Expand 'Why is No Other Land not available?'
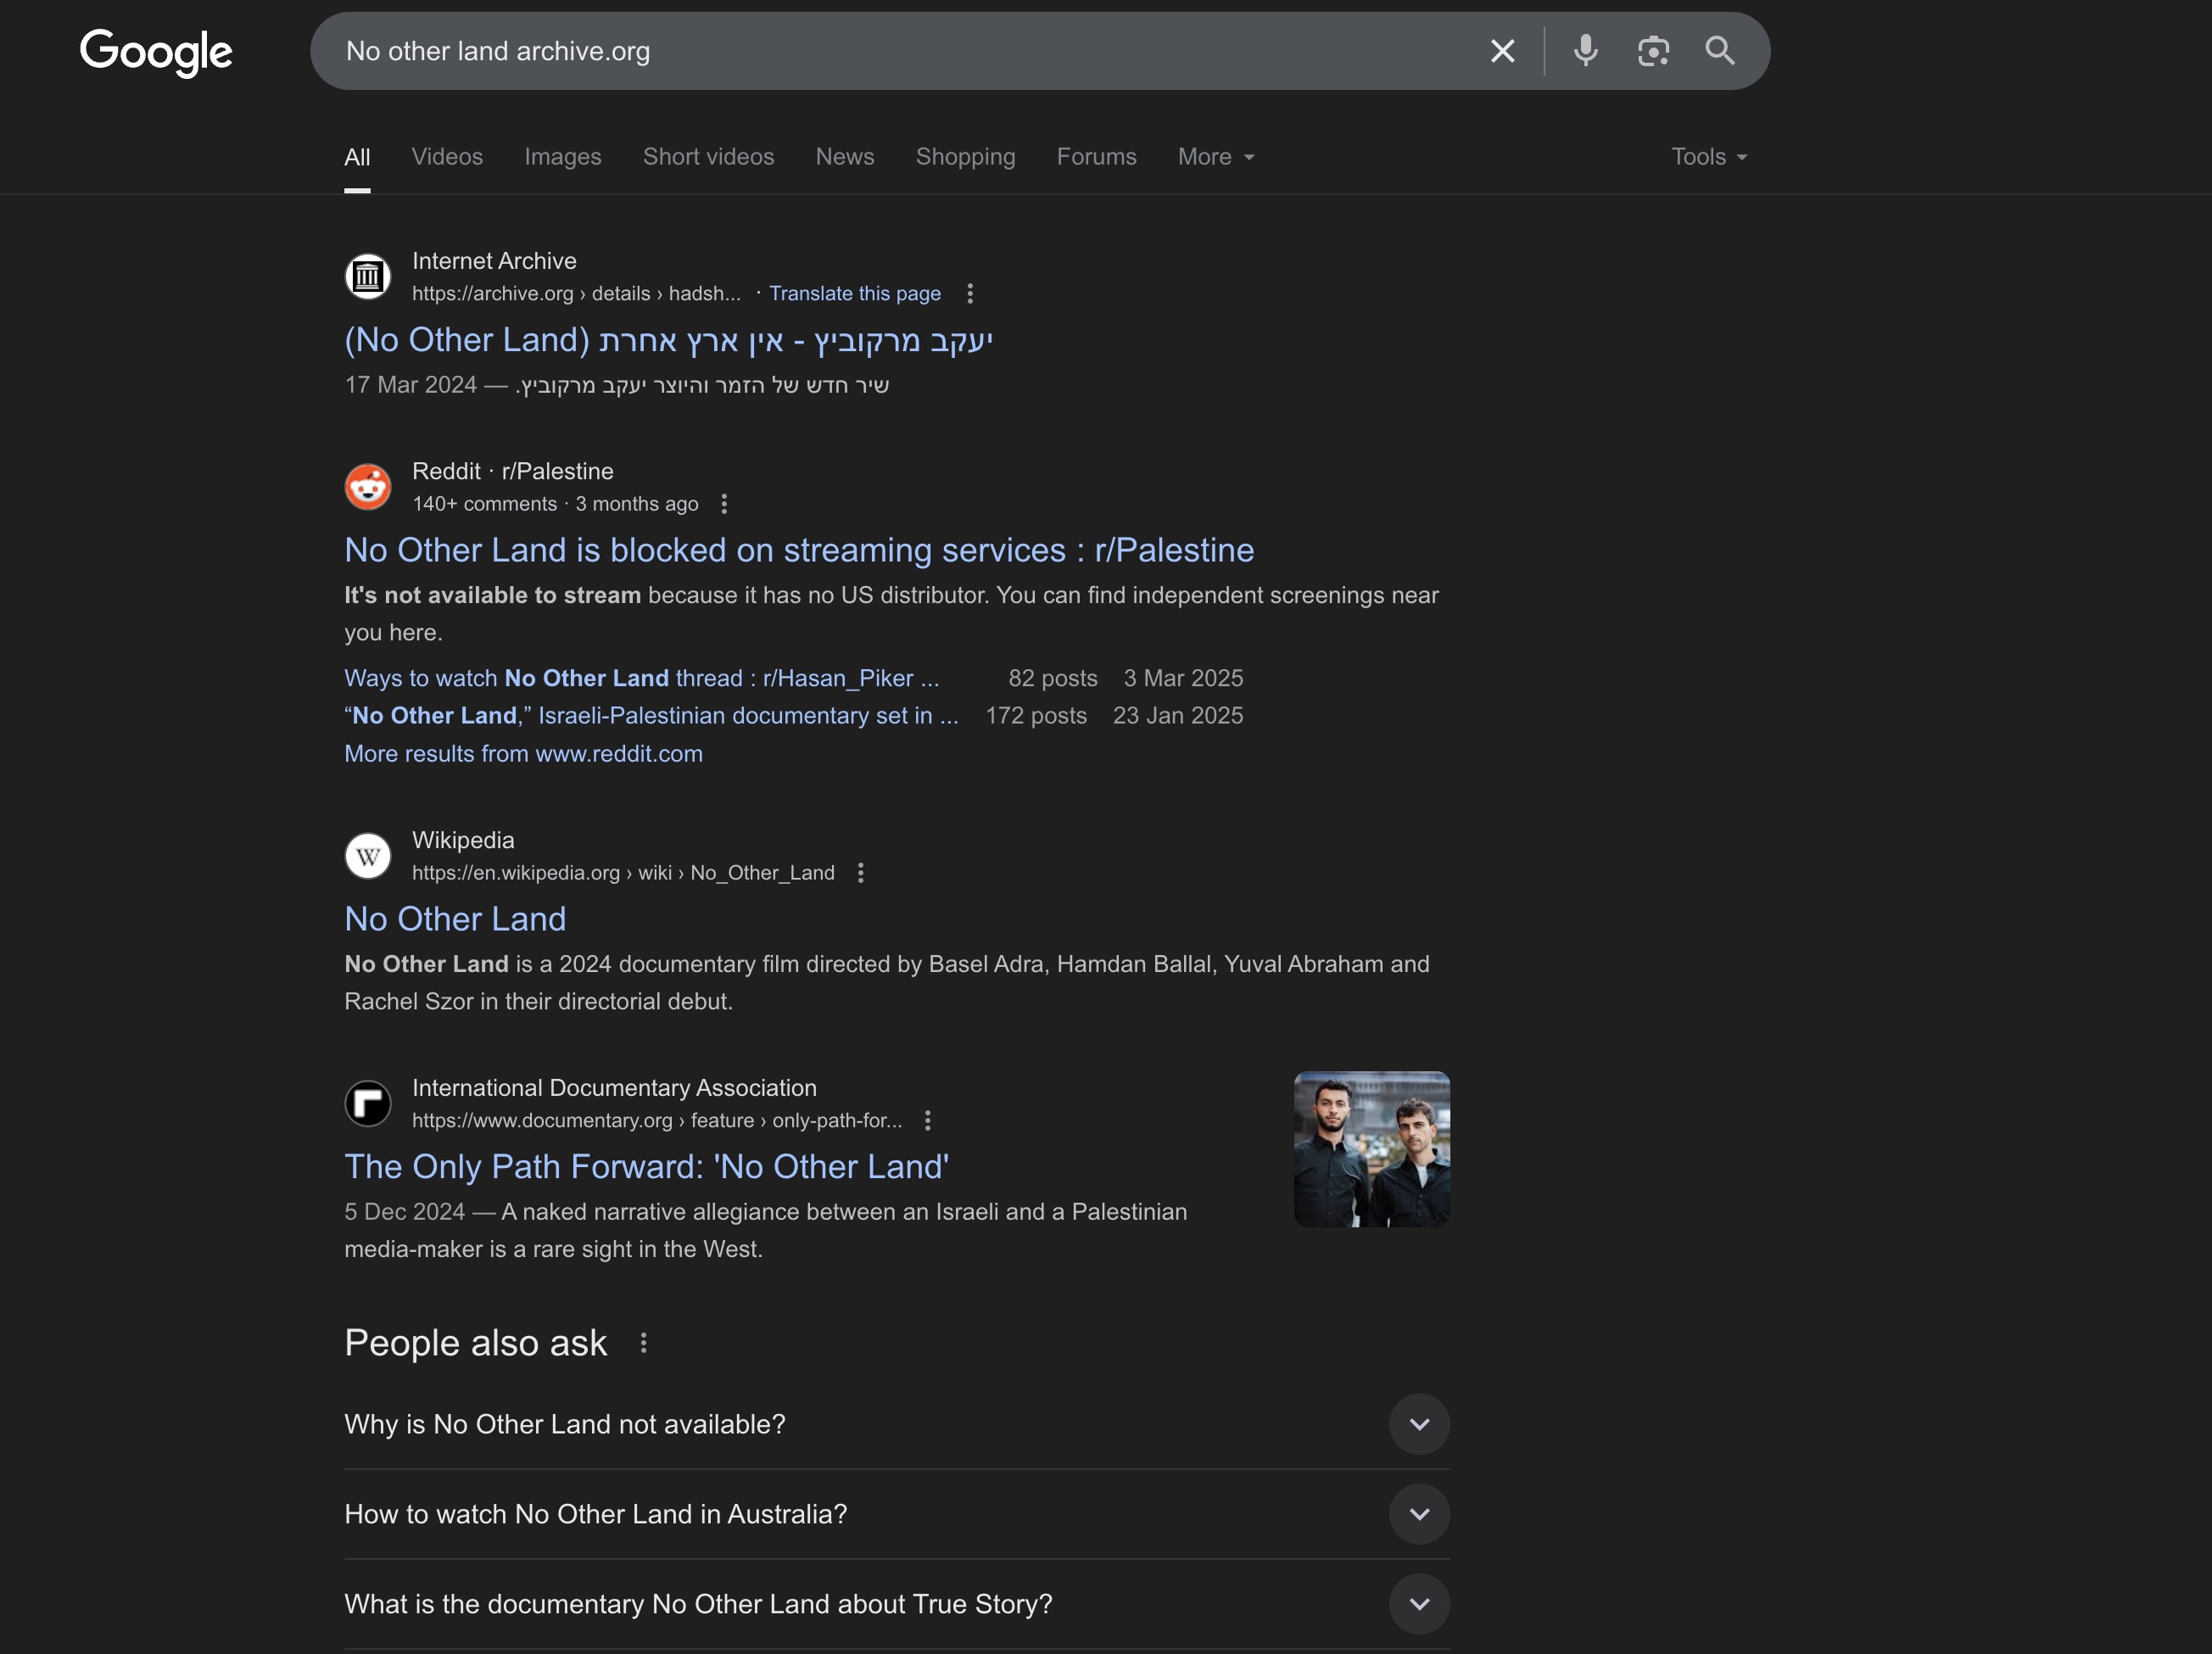2212x1654 pixels. coord(897,1424)
